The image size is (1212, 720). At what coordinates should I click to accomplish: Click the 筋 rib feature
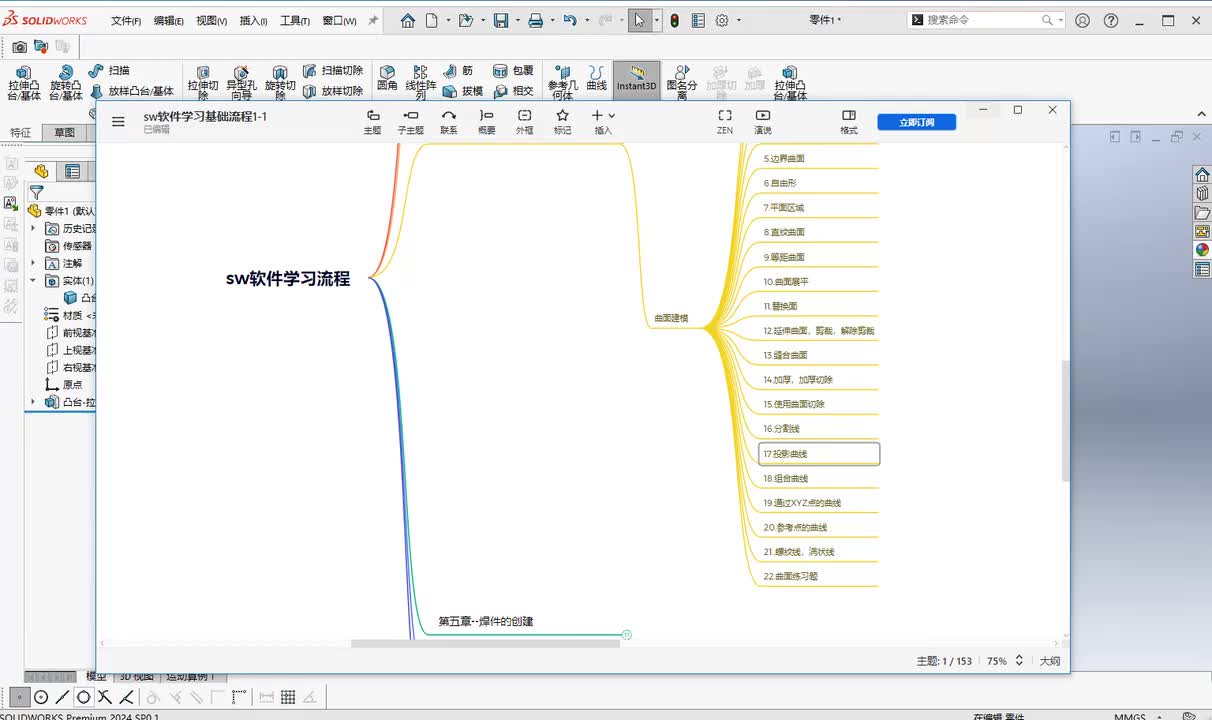click(x=458, y=71)
